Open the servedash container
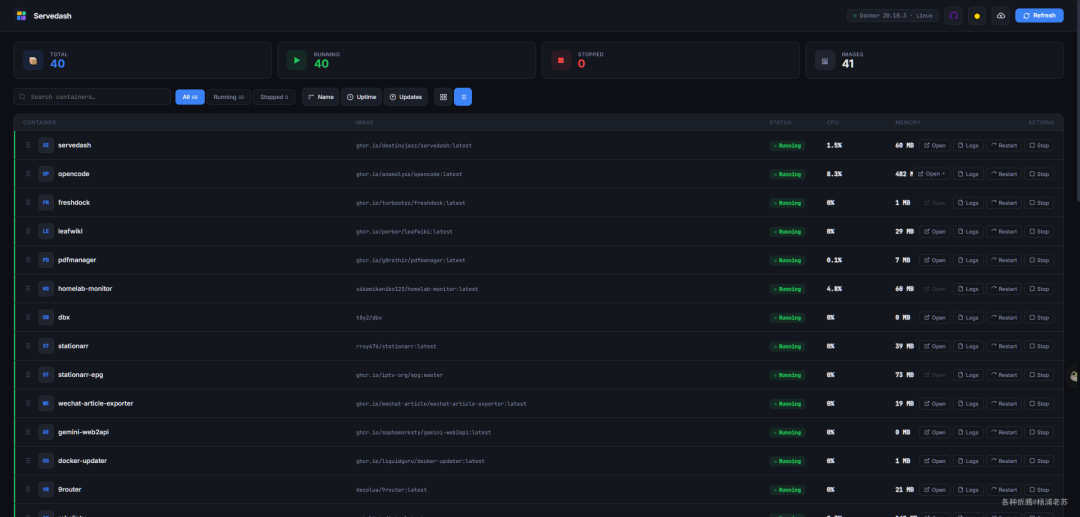This screenshot has height=517, width=1080. [x=935, y=145]
